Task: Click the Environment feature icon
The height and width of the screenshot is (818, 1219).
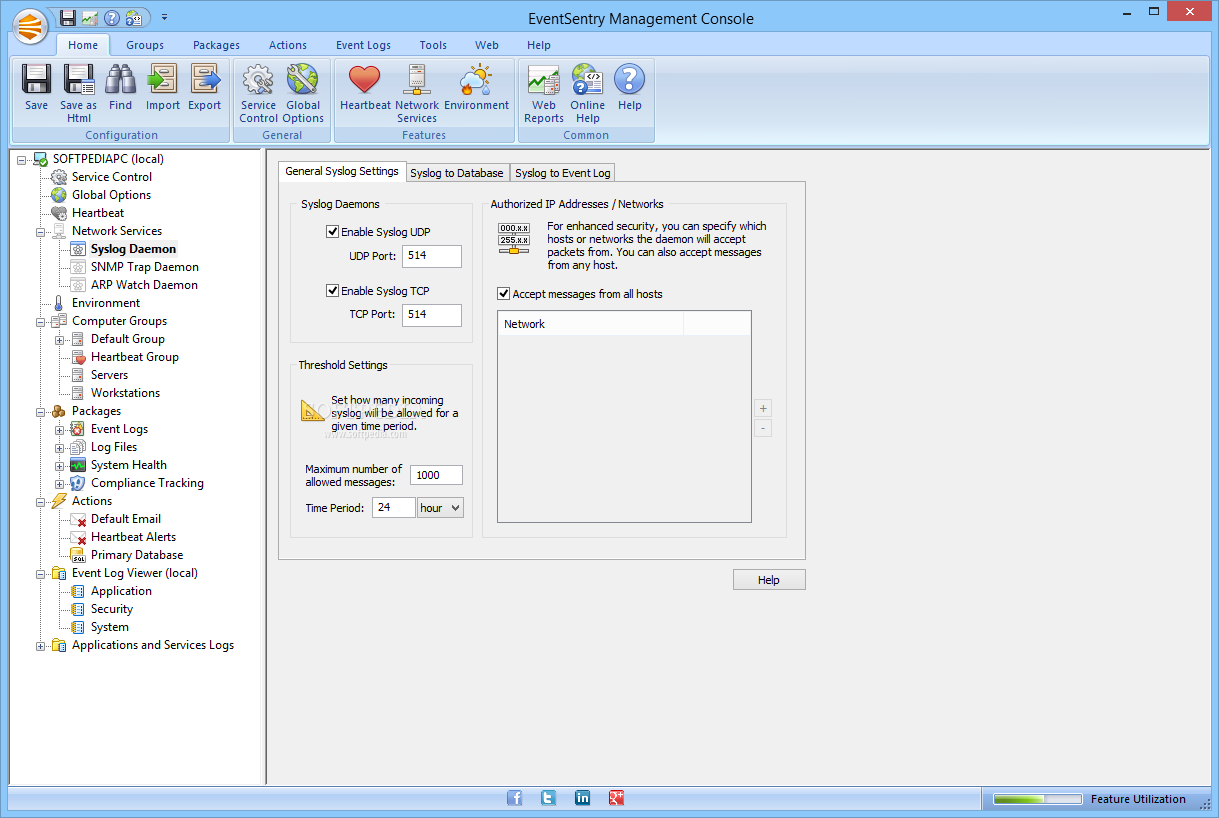Action: click(476, 87)
